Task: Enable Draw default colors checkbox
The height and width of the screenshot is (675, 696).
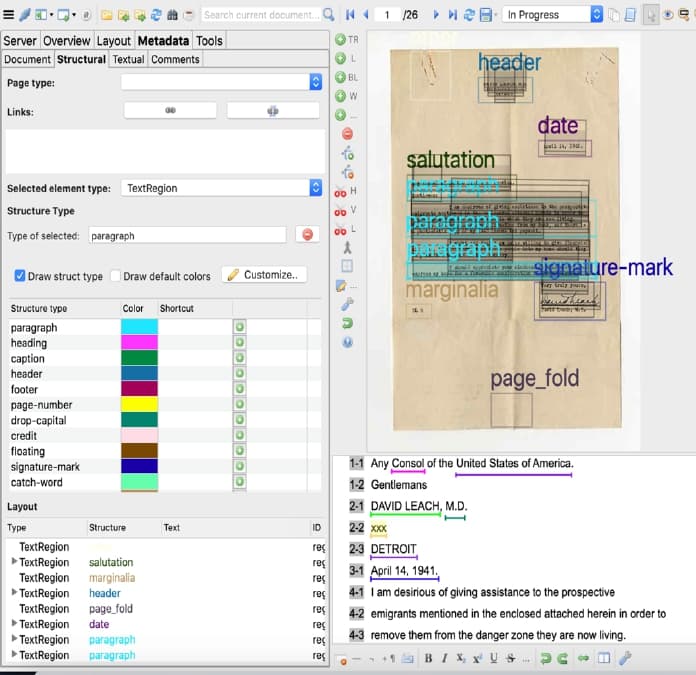Action: [x=115, y=276]
